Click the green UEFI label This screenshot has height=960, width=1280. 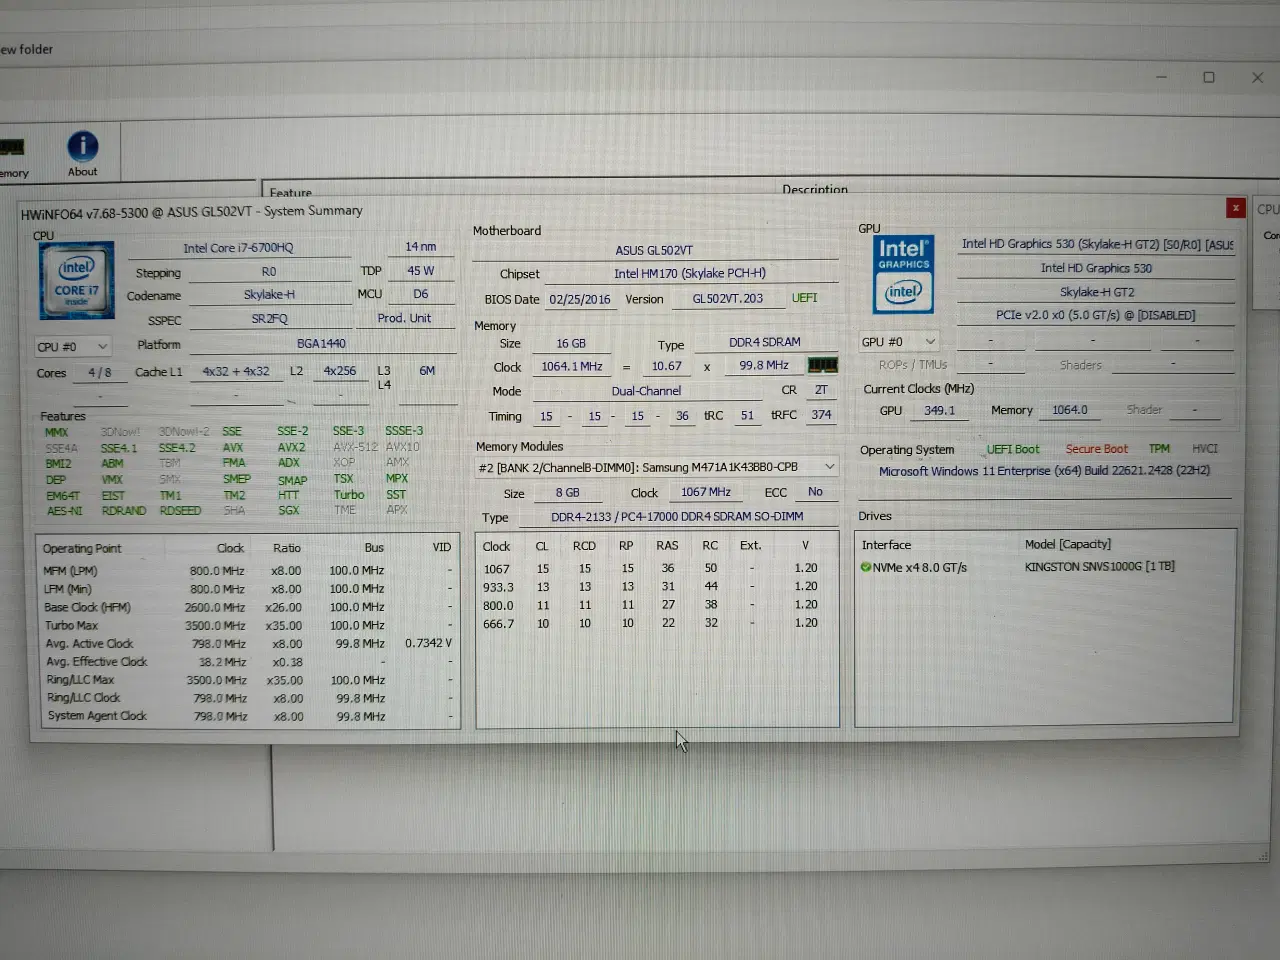804,297
